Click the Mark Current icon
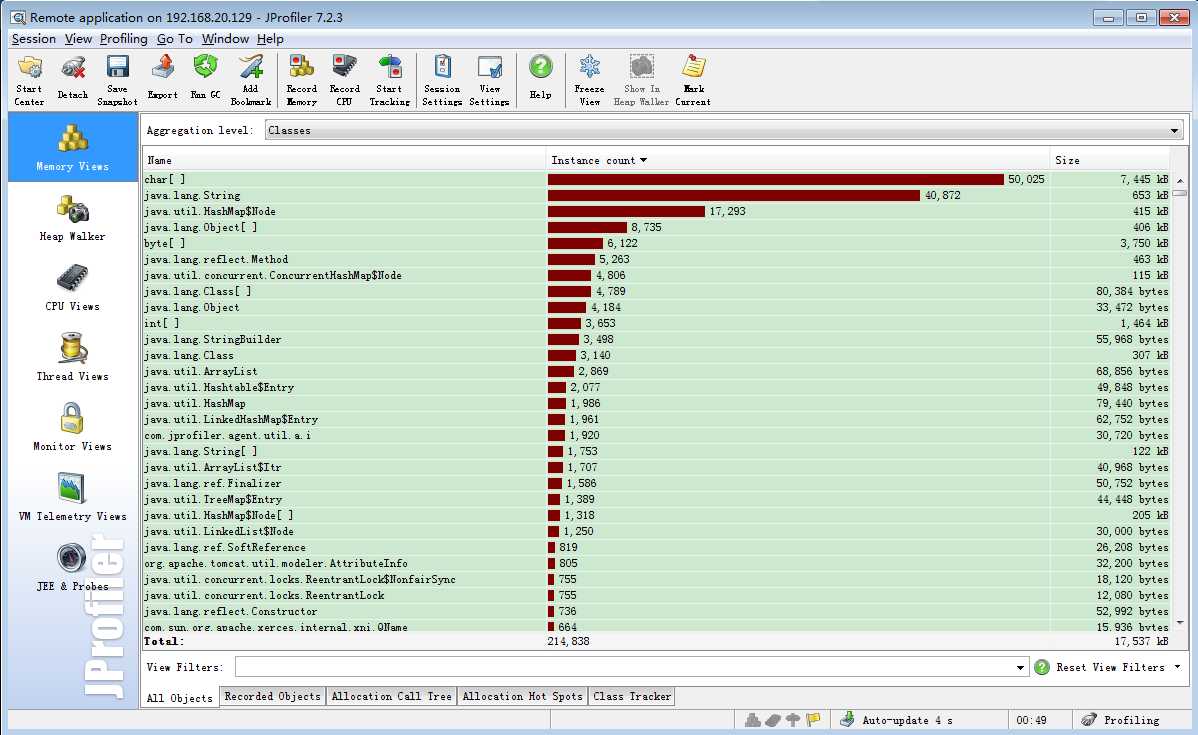 click(693, 67)
